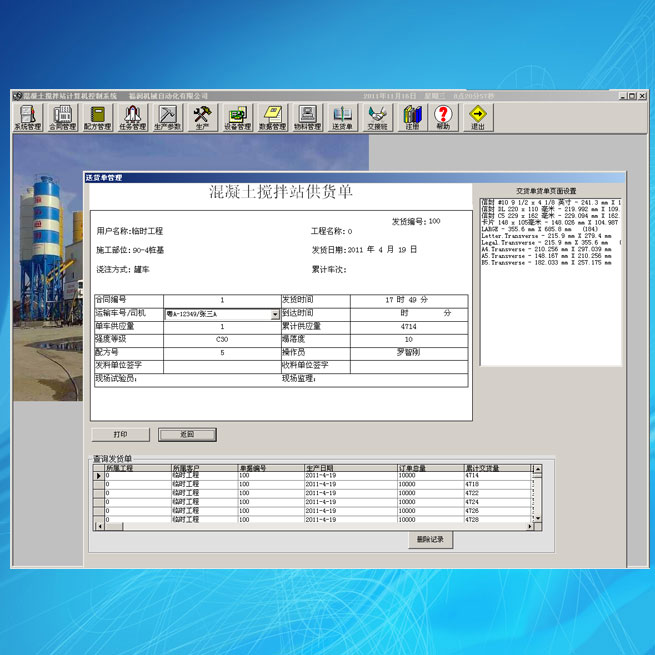
Task: Select the A4.Transverse paper entry
Action: tap(551, 249)
